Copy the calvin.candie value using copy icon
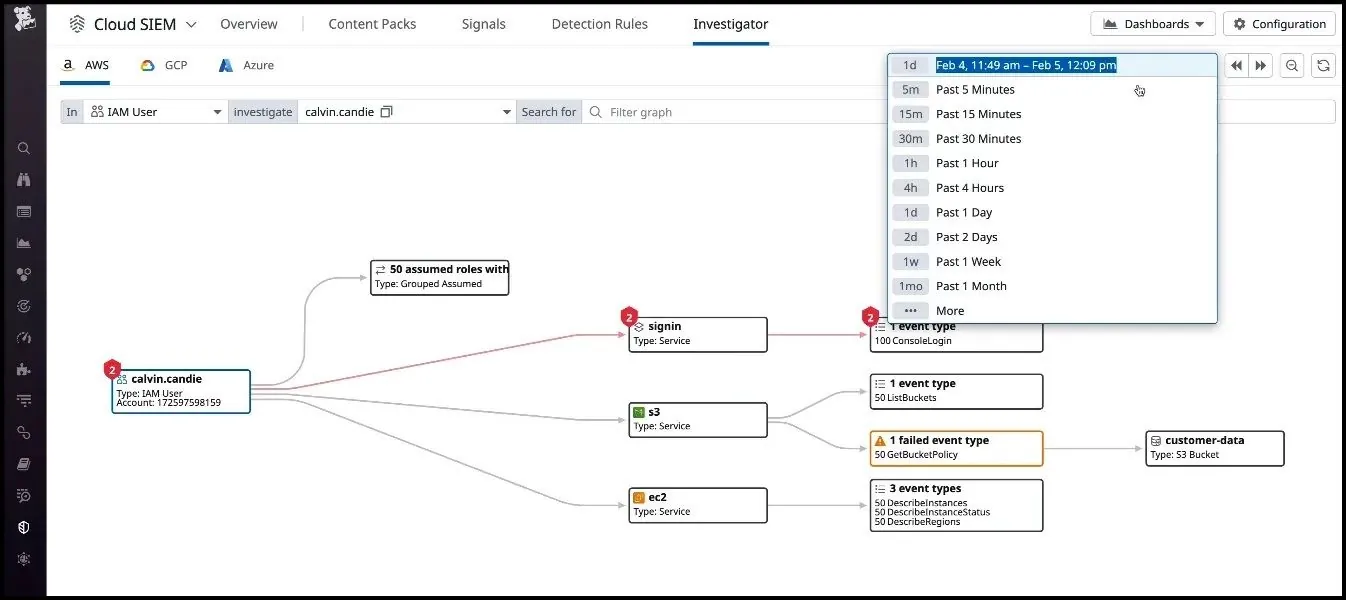Image resolution: width=1346 pixels, height=600 pixels. (x=387, y=112)
